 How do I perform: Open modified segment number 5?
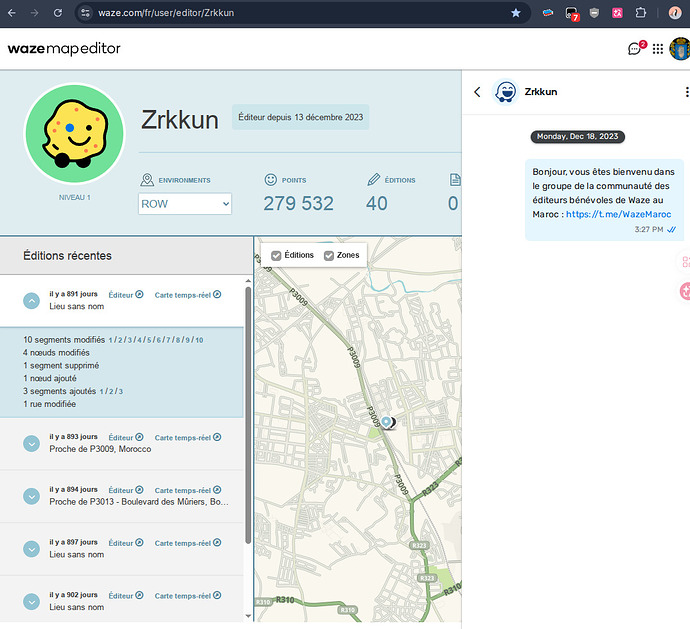click(x=149, y=340)
